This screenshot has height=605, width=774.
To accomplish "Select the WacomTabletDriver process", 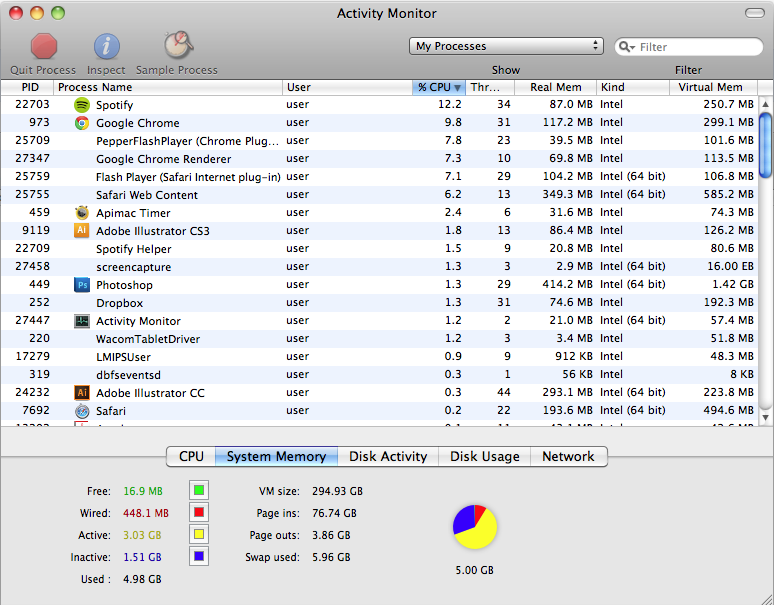I will pyautogui.click(x=379, y=339).
